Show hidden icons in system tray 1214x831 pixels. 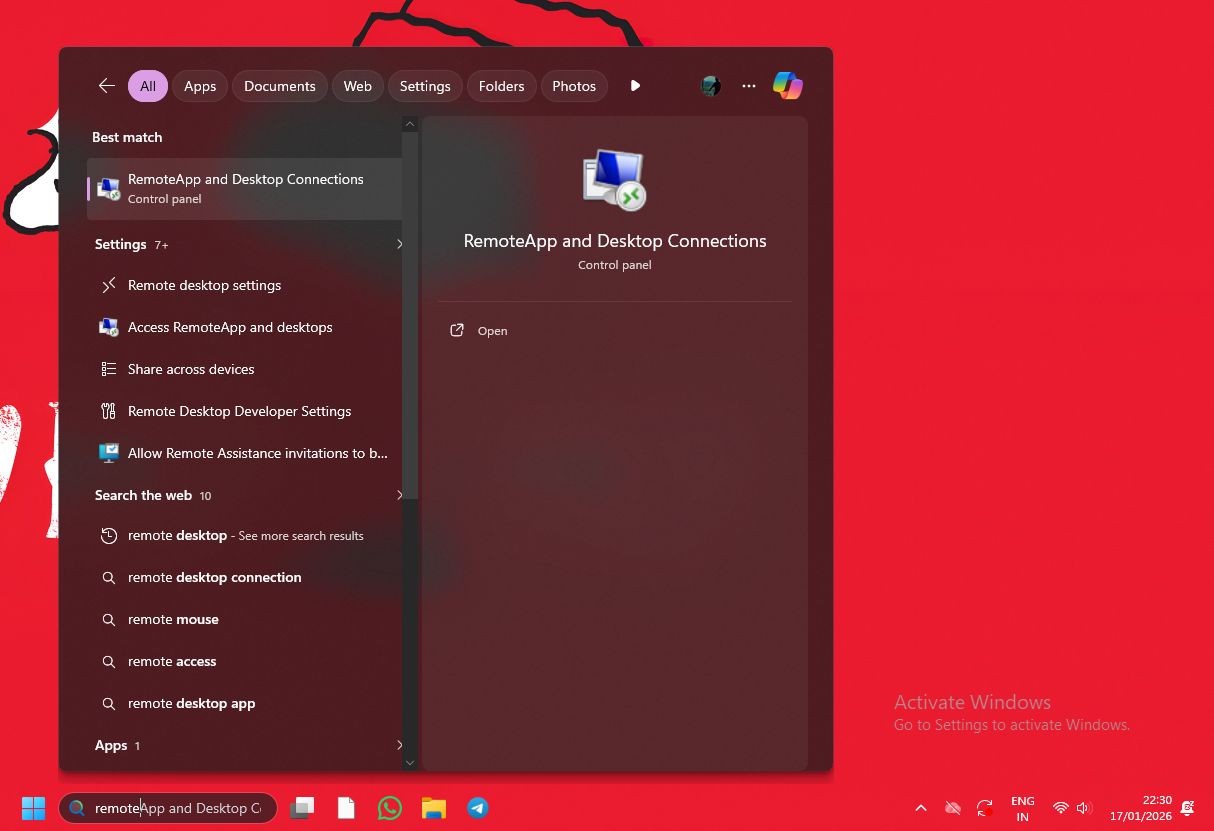coord(921,808)
